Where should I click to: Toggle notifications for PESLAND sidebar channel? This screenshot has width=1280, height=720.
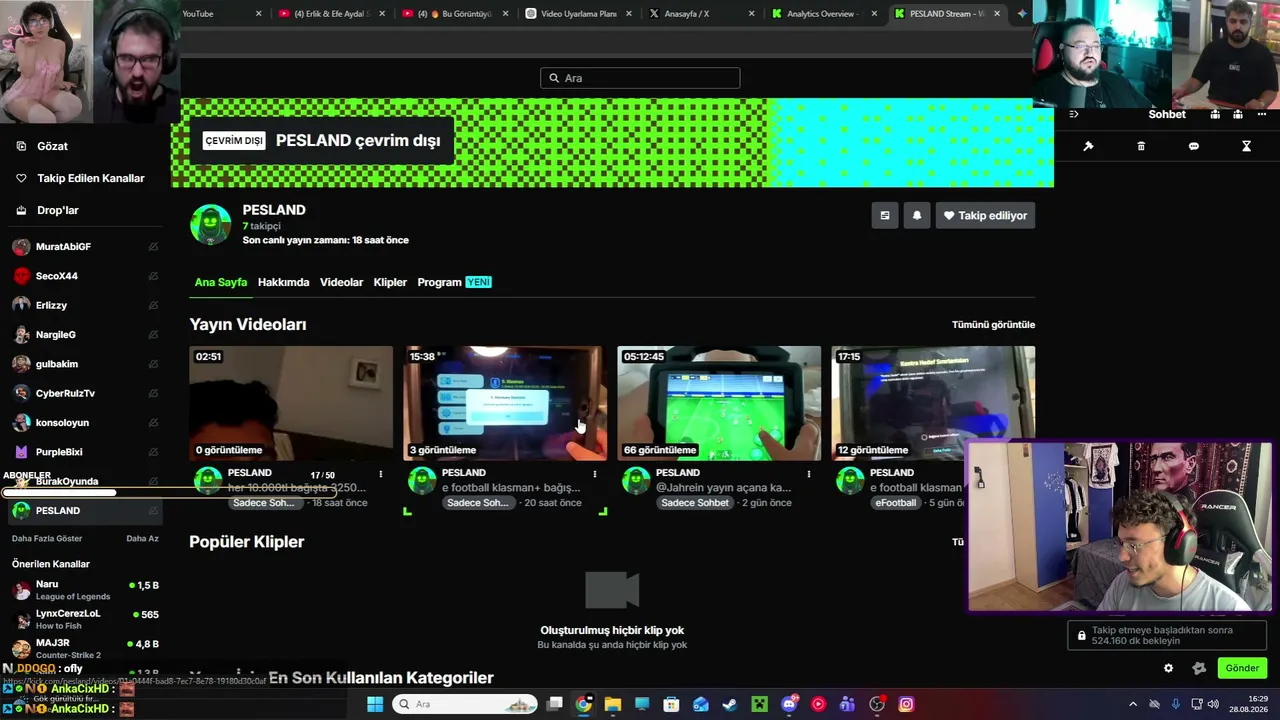pyautogui.click(x=153, y=511)
